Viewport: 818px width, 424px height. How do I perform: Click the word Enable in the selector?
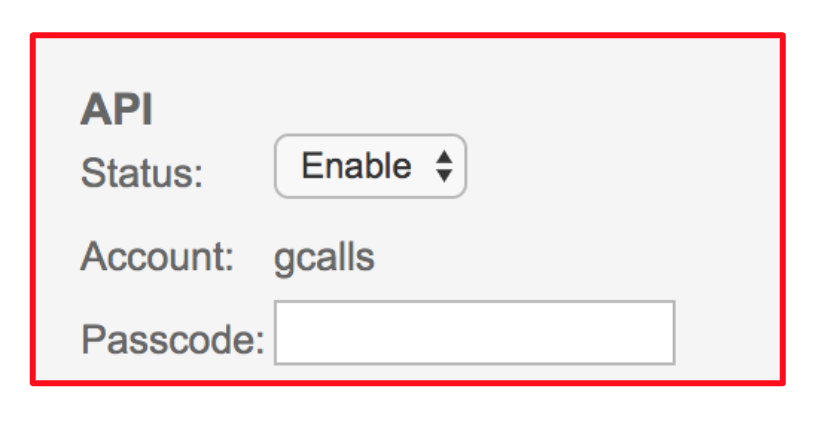click(x=356, y=166)
